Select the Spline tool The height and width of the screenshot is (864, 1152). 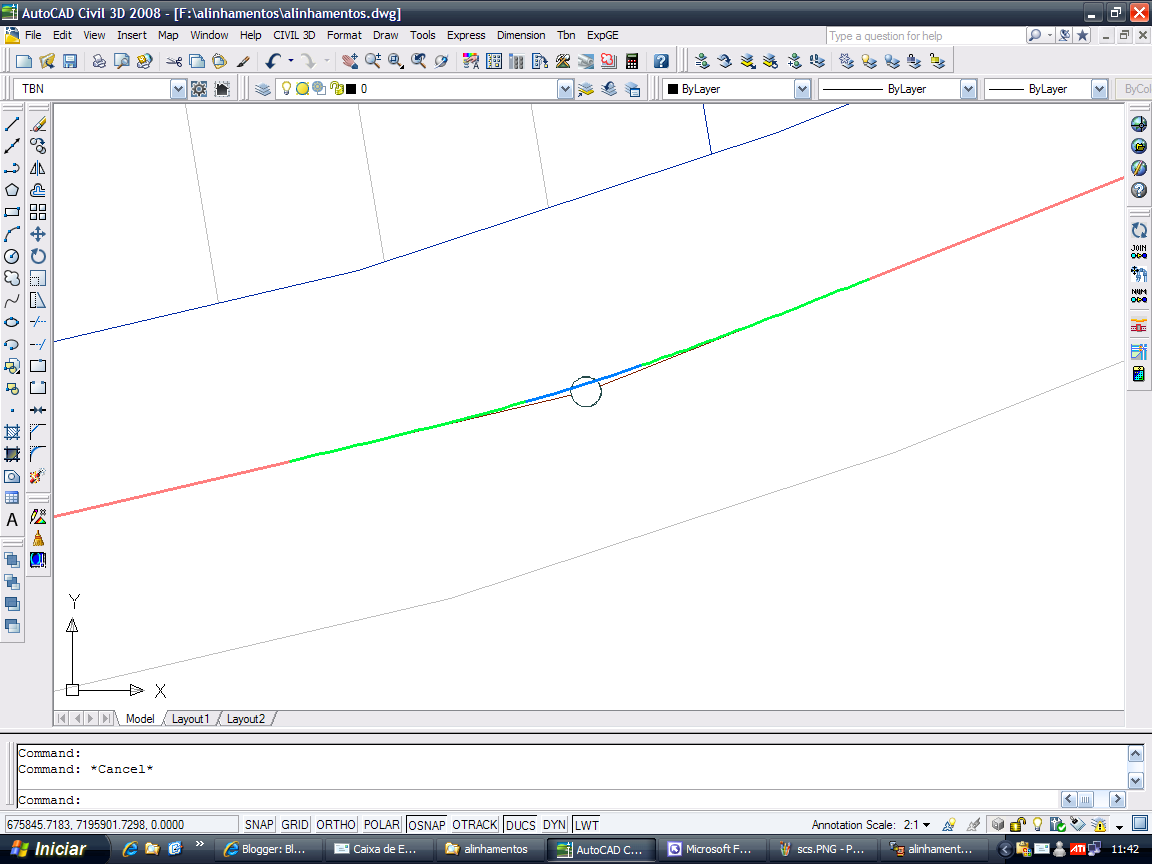12,300
